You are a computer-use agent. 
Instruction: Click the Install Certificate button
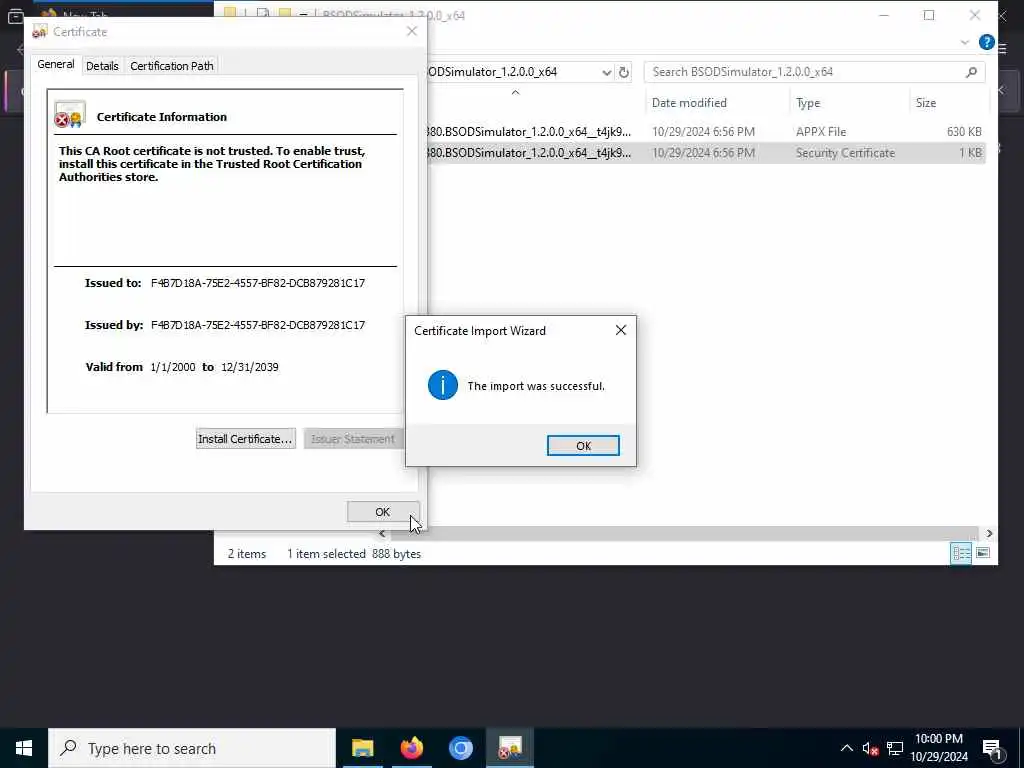click(x=246, y=439)
